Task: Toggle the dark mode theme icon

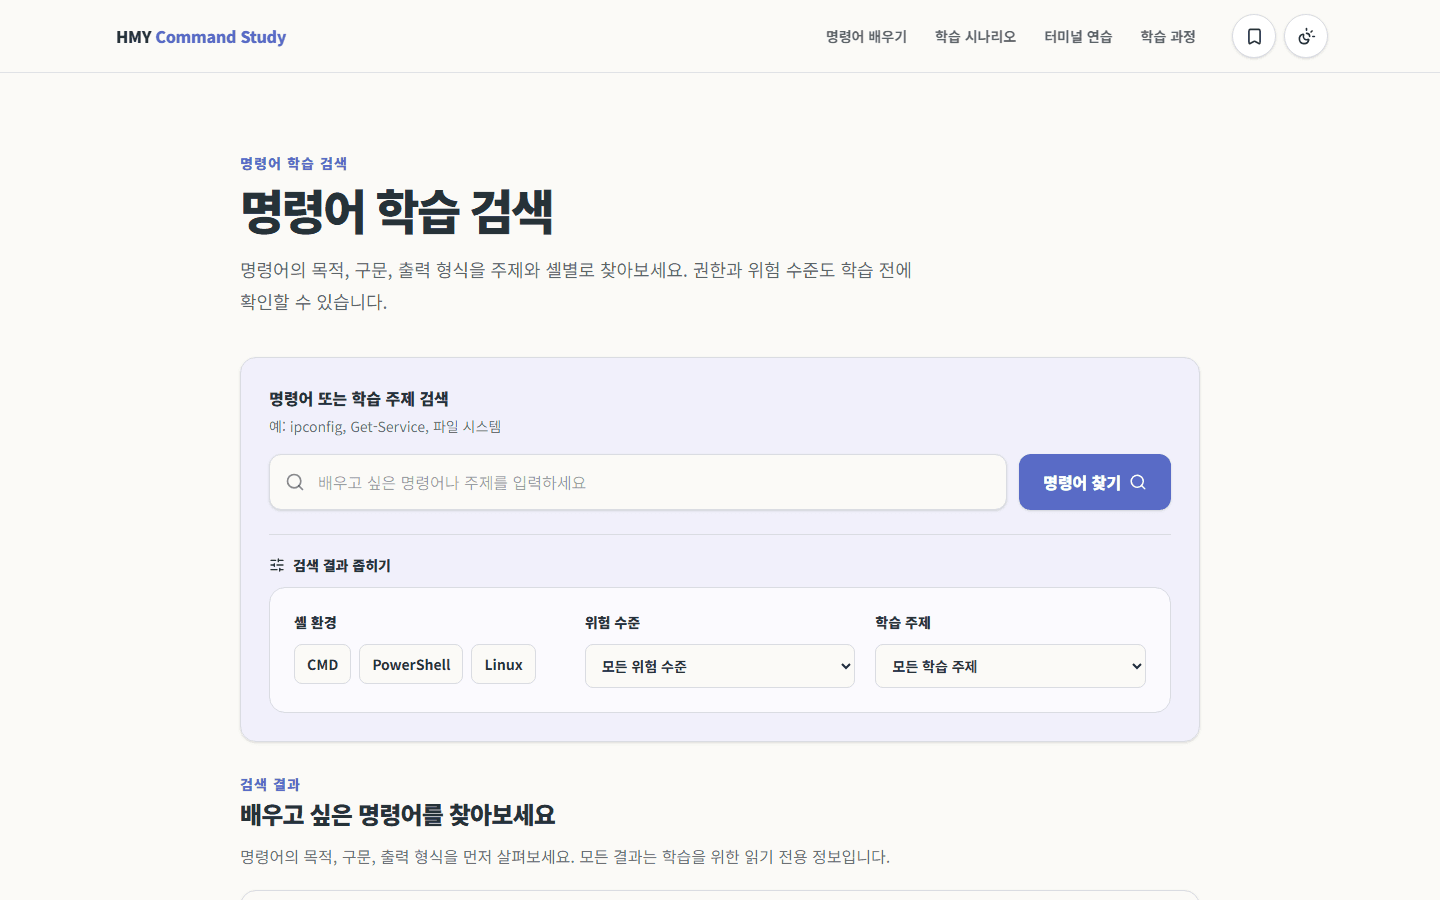Action: pyautogui.click(x=1306, y=36)
